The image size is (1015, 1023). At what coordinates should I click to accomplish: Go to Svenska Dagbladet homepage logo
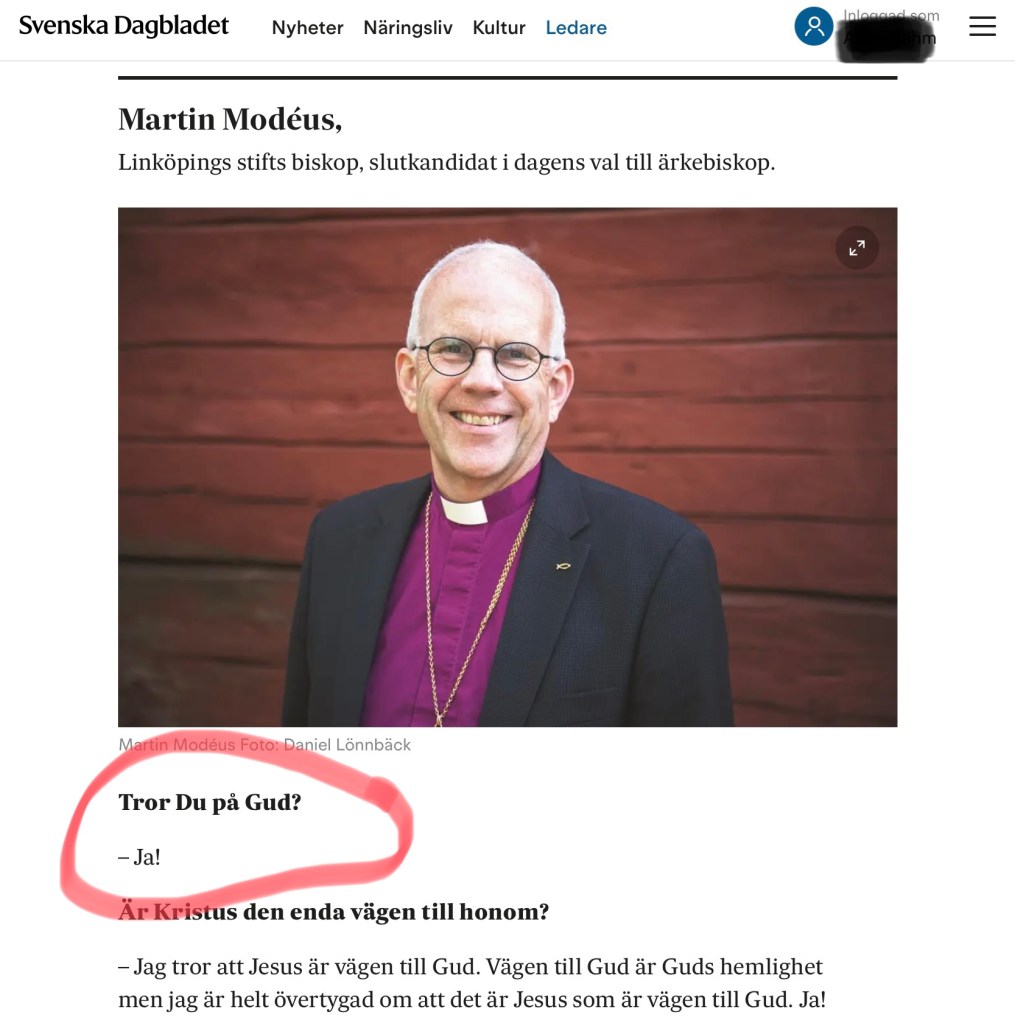point(123,26)
